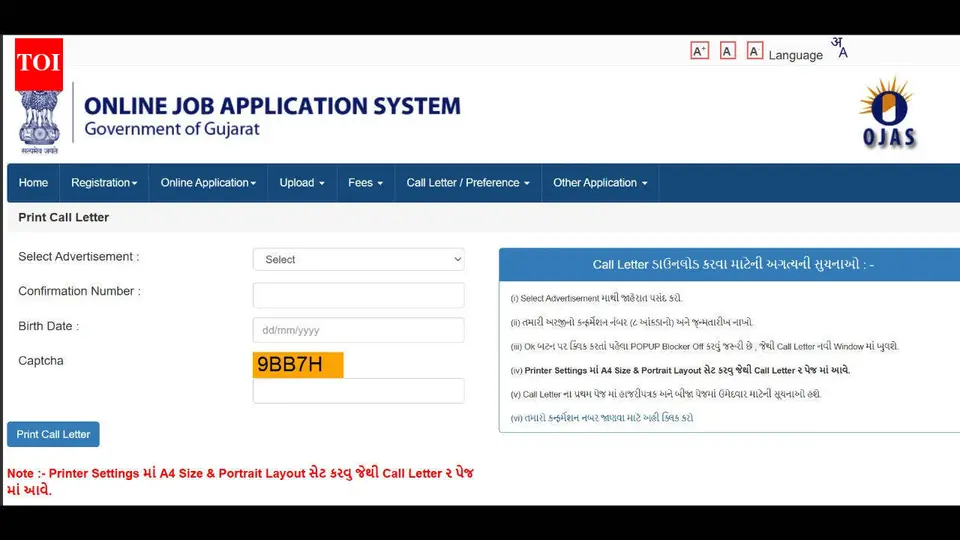Viewport: 960px width, 540px height.
Task: Click the Online Job Application System title
Action: click(272, 106)
